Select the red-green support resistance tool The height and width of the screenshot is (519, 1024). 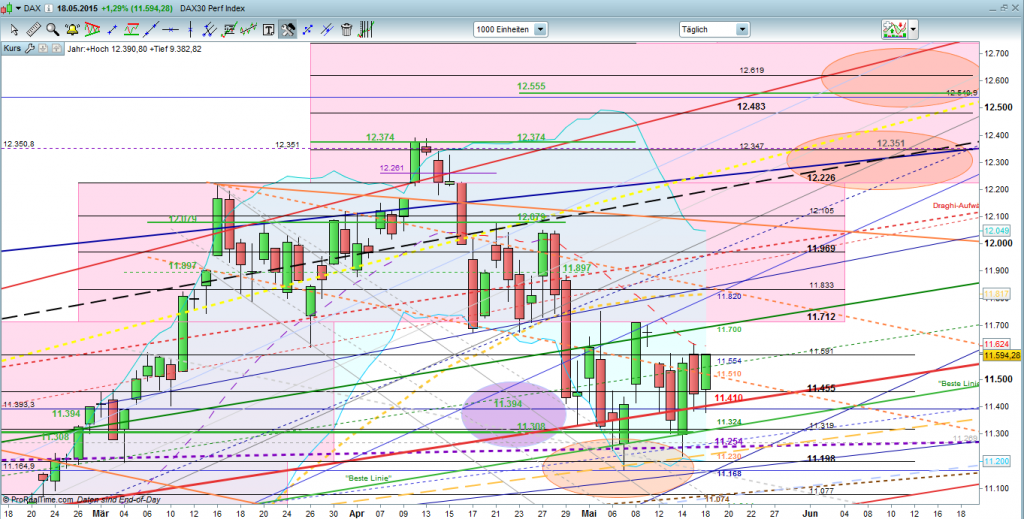(131, 29)
